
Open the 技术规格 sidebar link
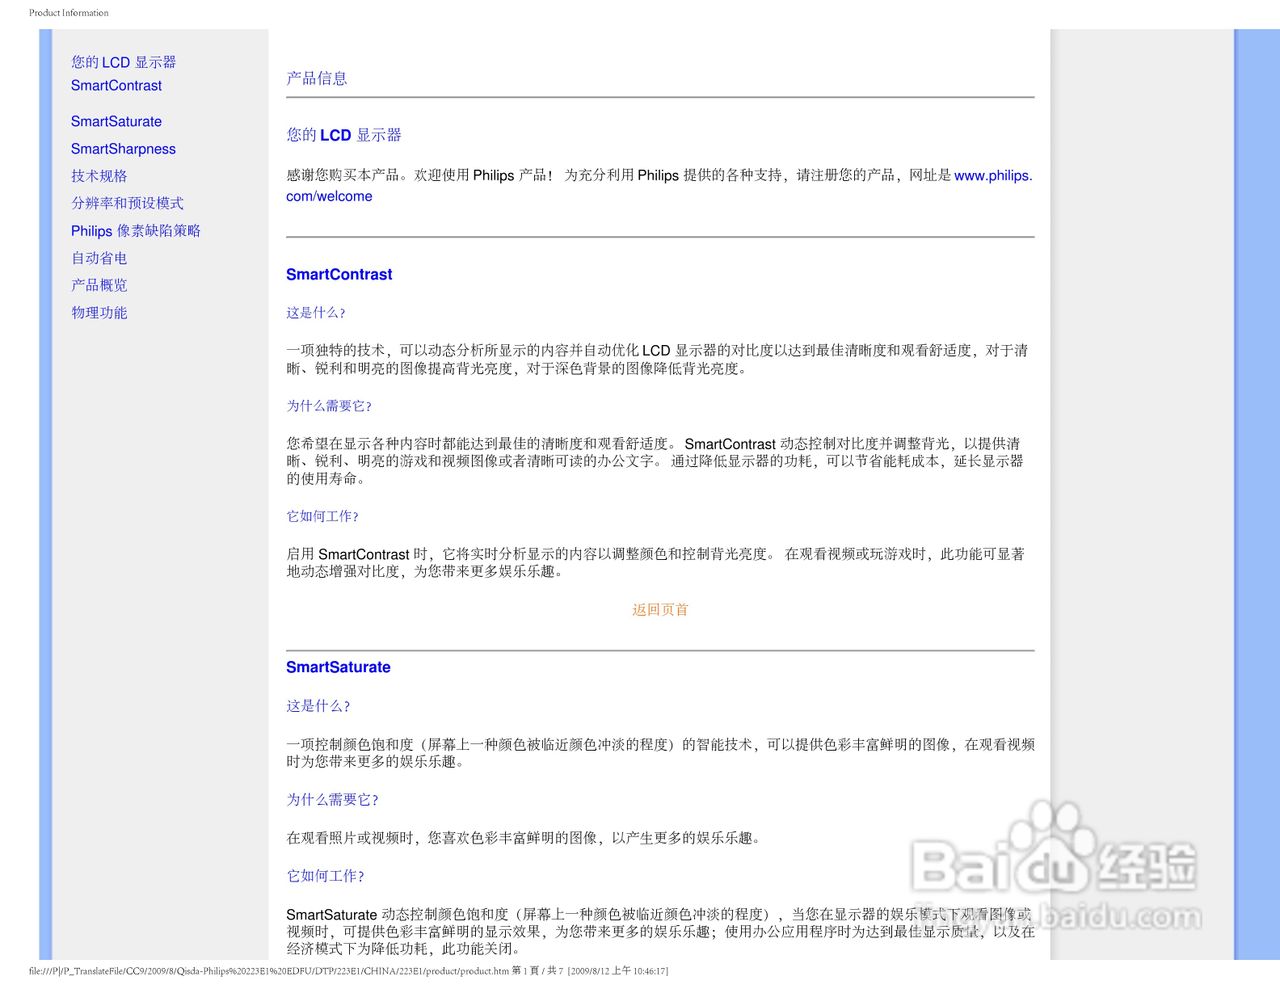click(99, 176)
